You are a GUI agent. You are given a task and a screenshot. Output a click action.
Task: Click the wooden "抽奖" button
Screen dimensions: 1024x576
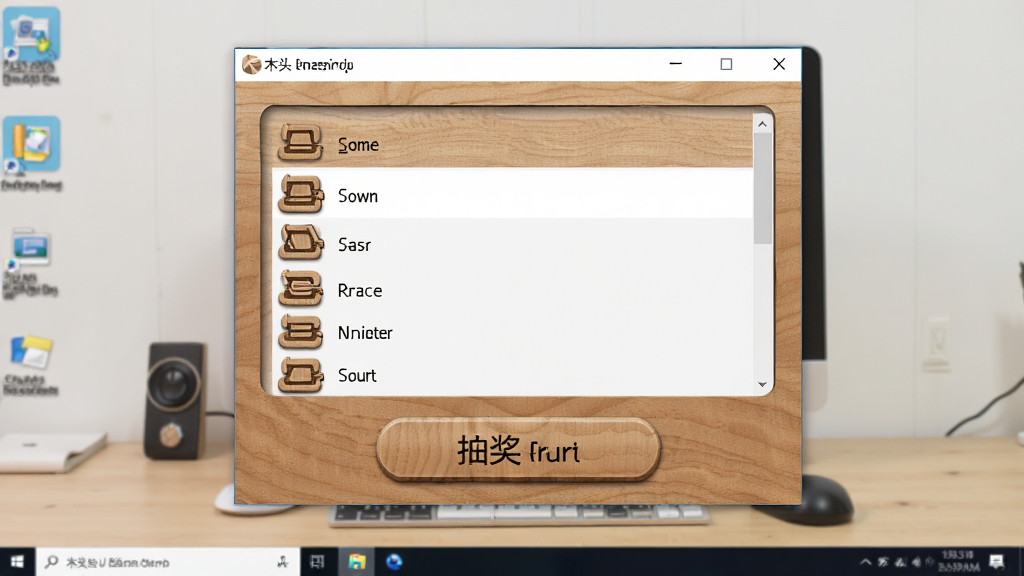coord(519,450)
